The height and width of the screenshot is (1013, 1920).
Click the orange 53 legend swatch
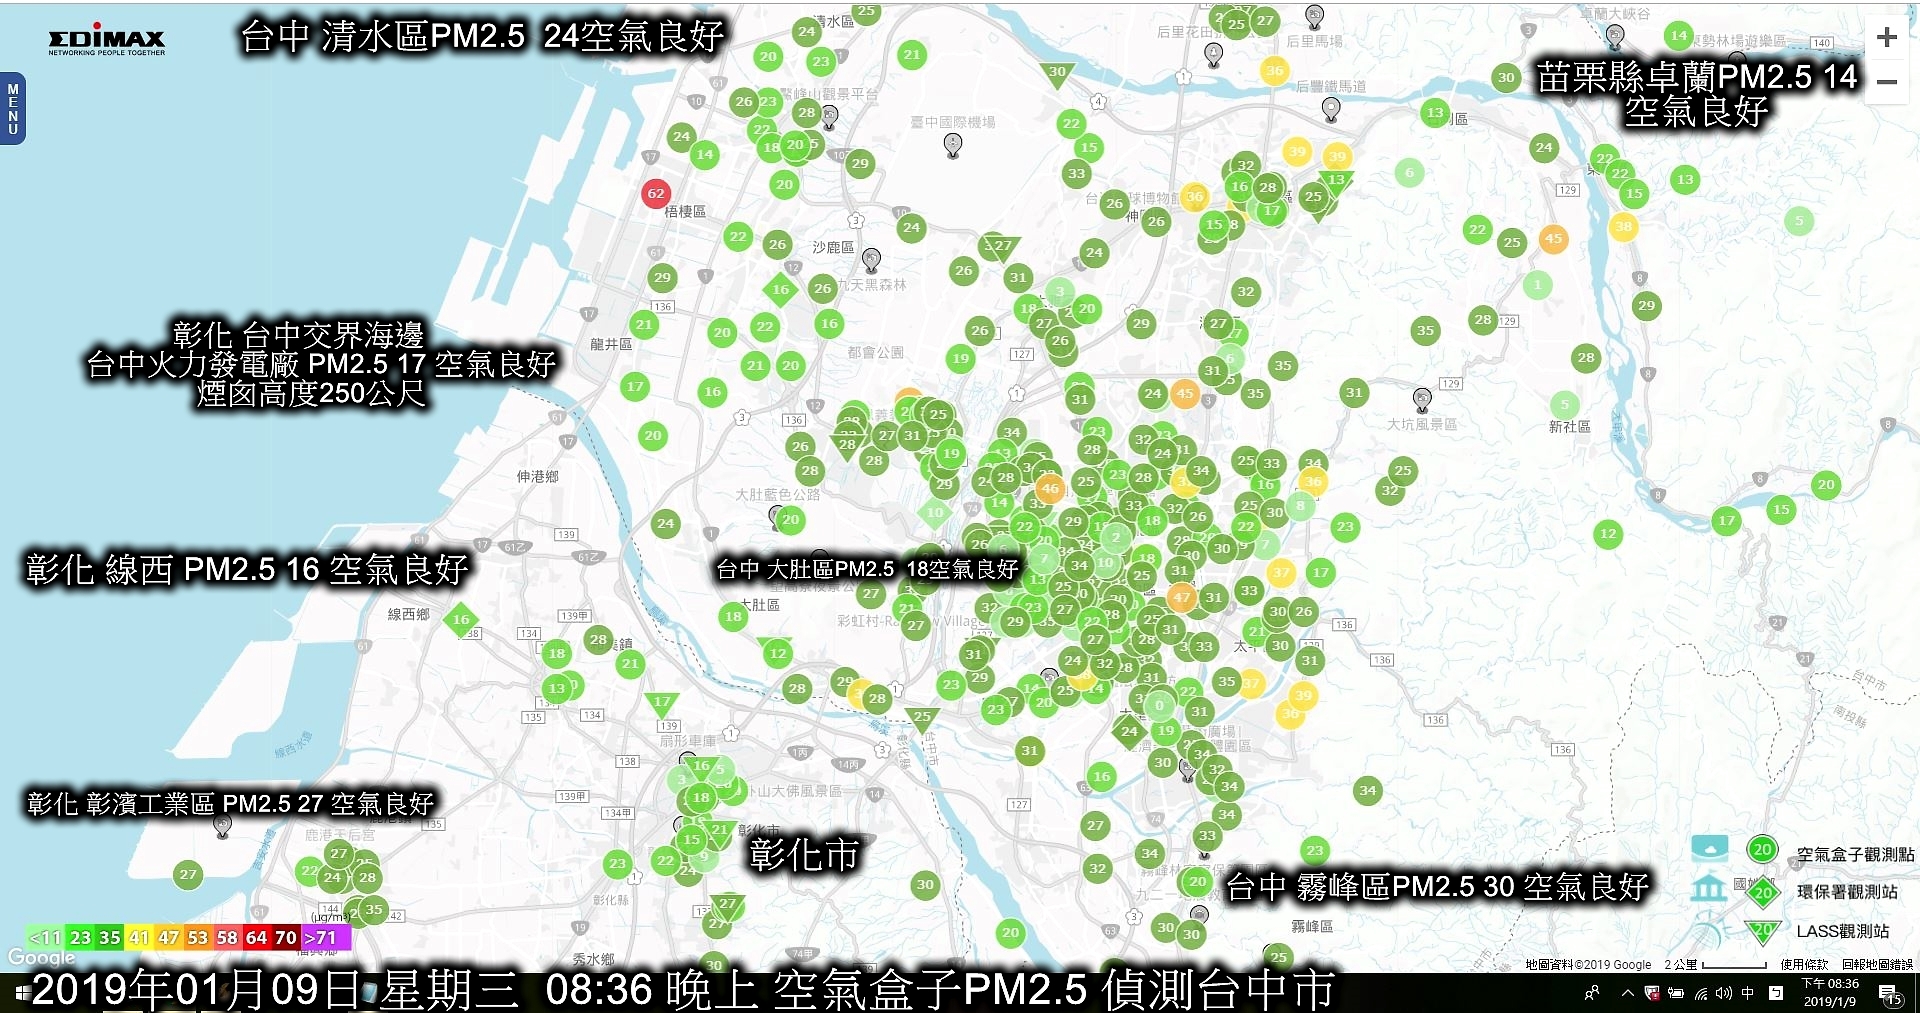pos(198,938)
